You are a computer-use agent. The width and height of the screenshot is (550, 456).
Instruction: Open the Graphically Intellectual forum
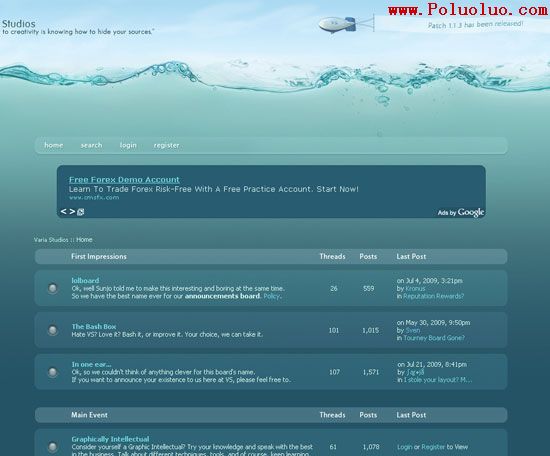(110, 439)
